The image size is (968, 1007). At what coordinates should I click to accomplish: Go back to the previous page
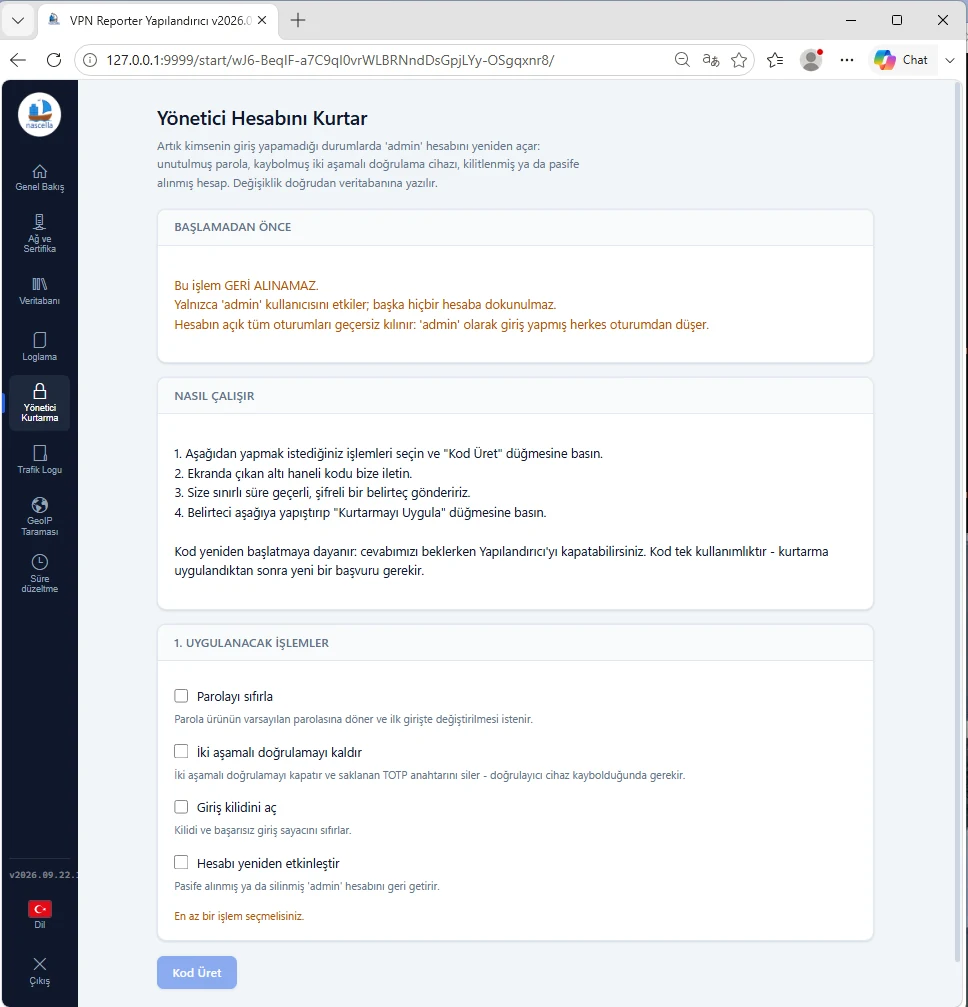point(18,60)
